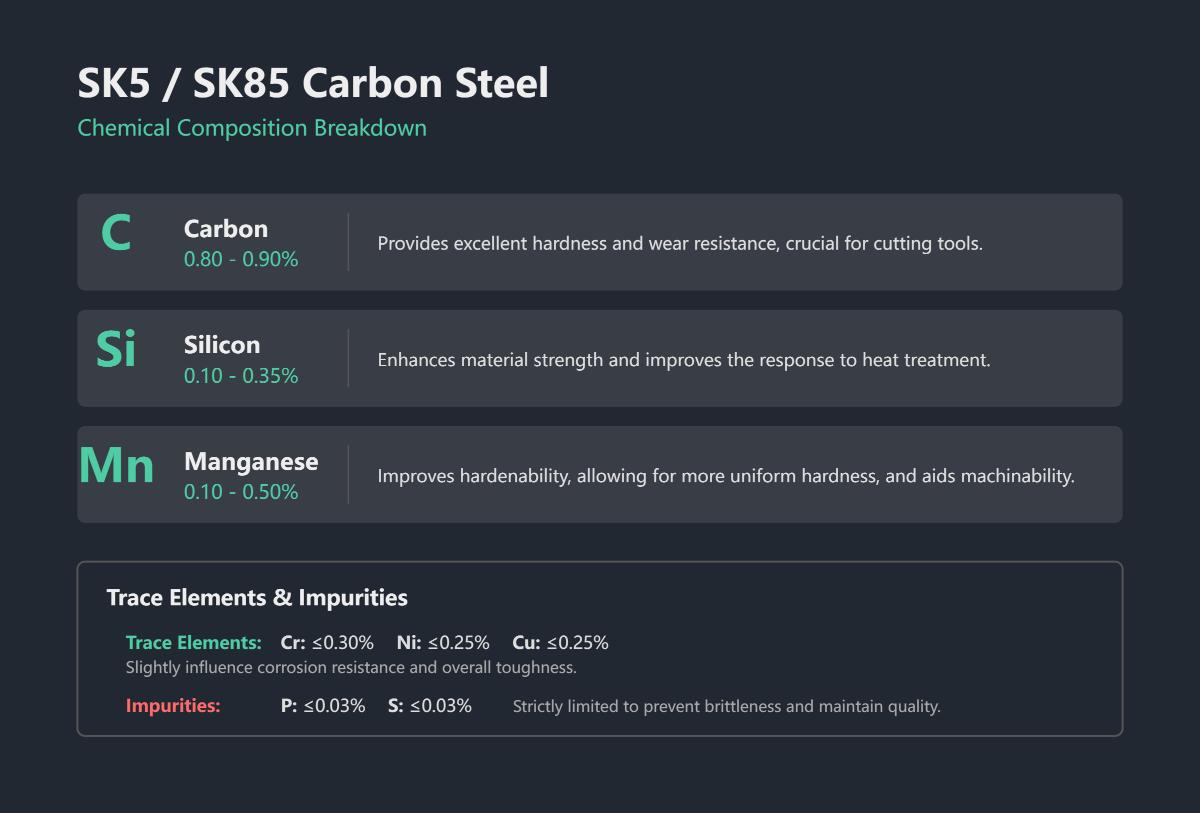
Task: Select the Carbon element name
Action: pos(226,229)
